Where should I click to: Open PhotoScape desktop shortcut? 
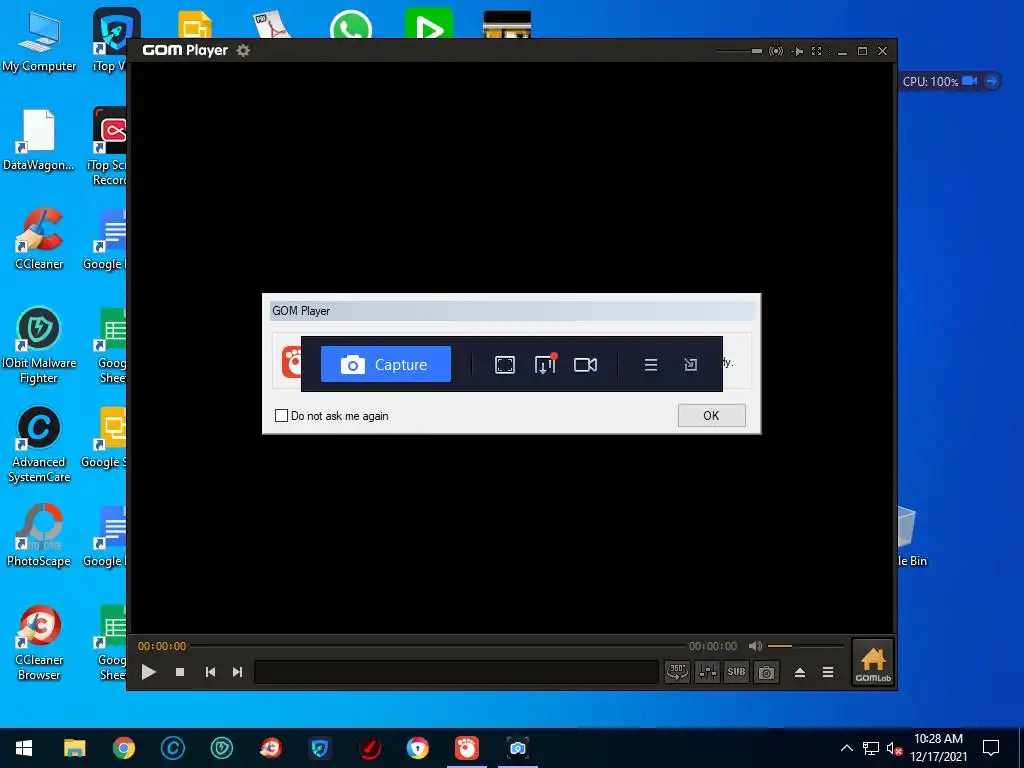pyautogui.click(x=39, y=535)
